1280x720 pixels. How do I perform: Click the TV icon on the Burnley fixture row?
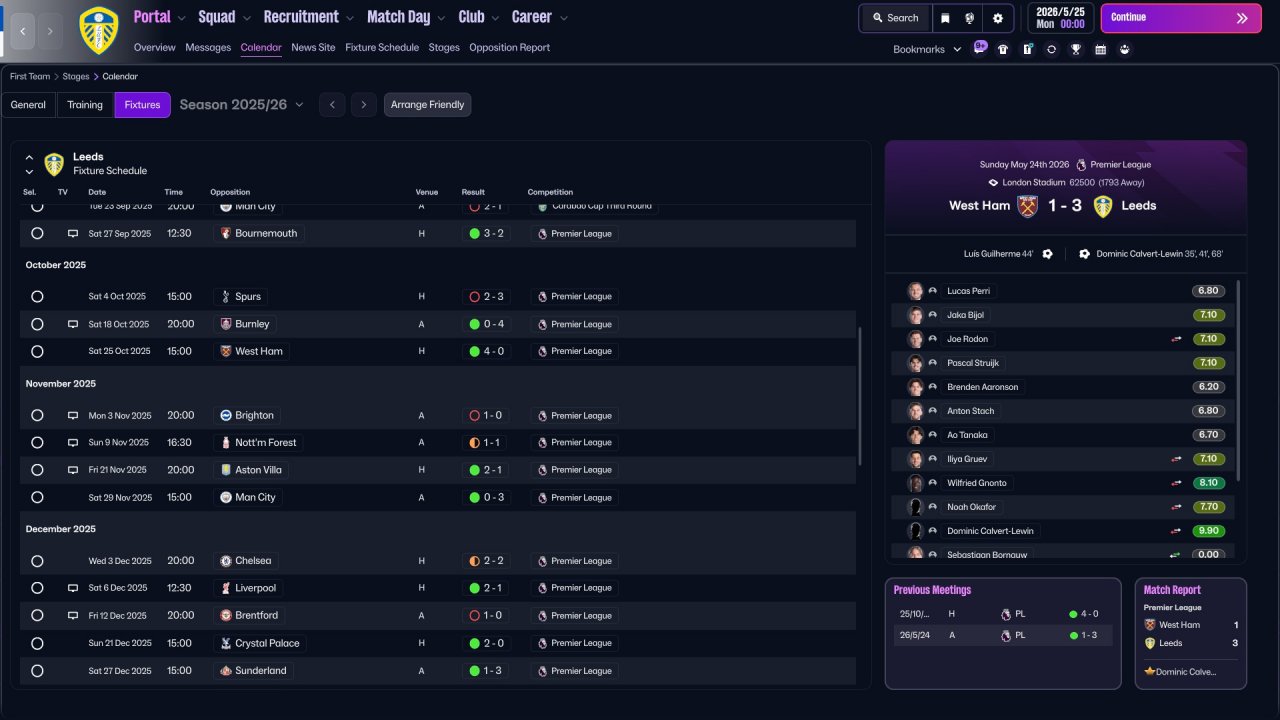pyautogui.click(x=72, y=324)
